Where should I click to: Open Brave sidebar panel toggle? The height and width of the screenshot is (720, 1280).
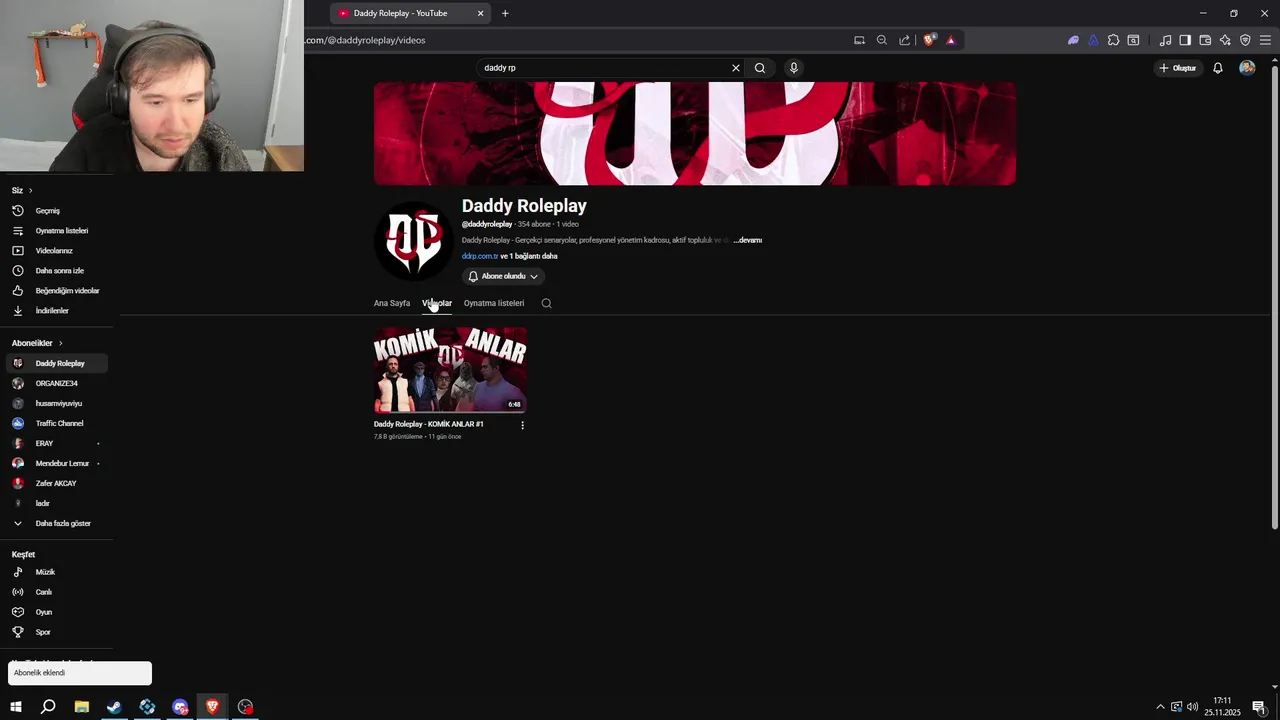pos(1185,40)
